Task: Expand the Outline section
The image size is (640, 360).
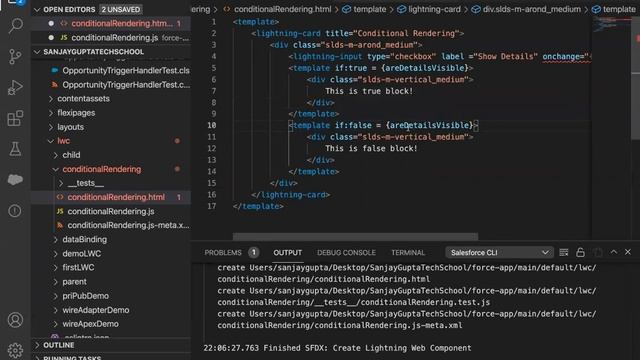Action: tap(110, 345)
